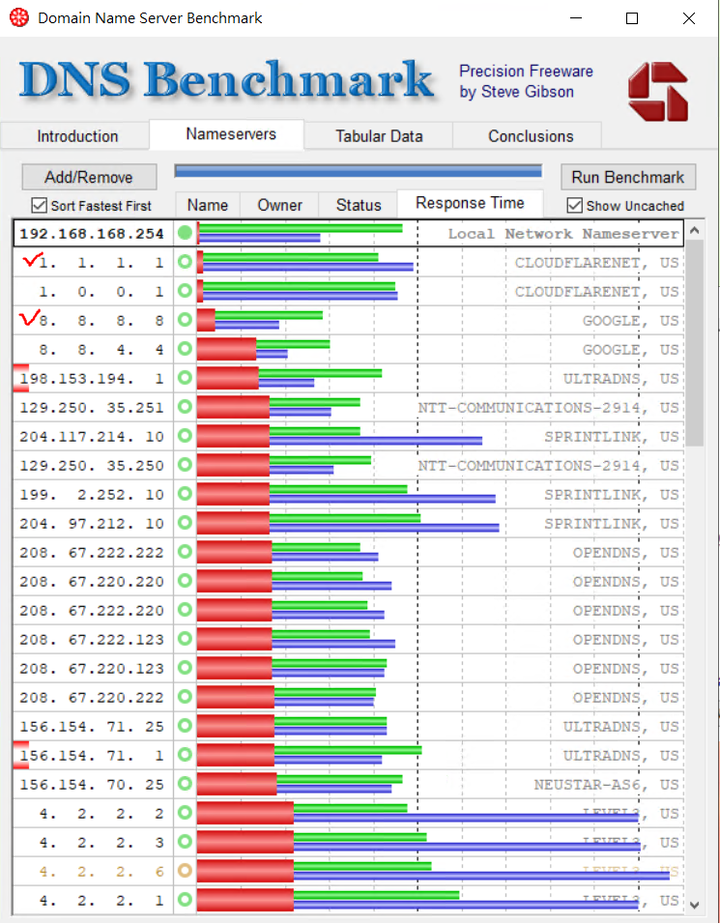
Task: Click NEUSTAR-AS6, US owner label
Action: click(x=606, y=784)
